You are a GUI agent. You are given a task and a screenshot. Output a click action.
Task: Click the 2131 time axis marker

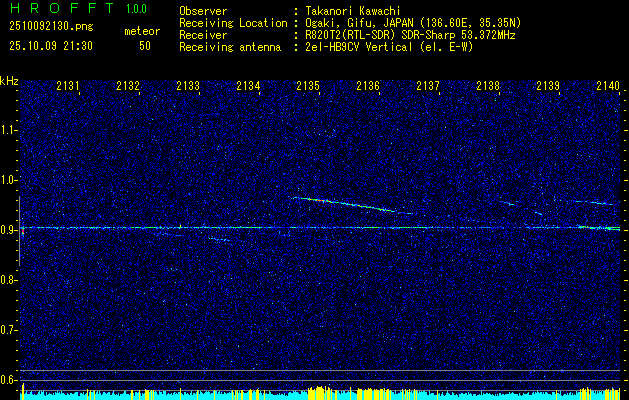tap(68, 85)
